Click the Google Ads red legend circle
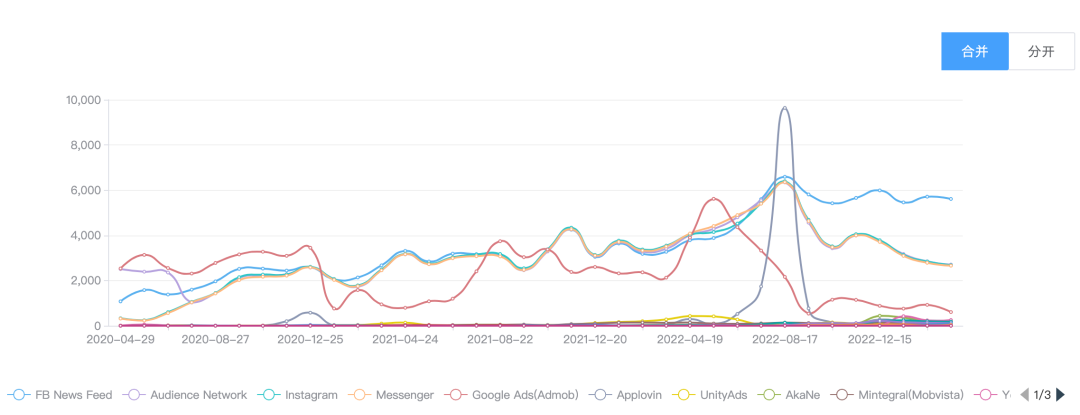This screenshot has width=1080, height=415. [x=456, y=395]
